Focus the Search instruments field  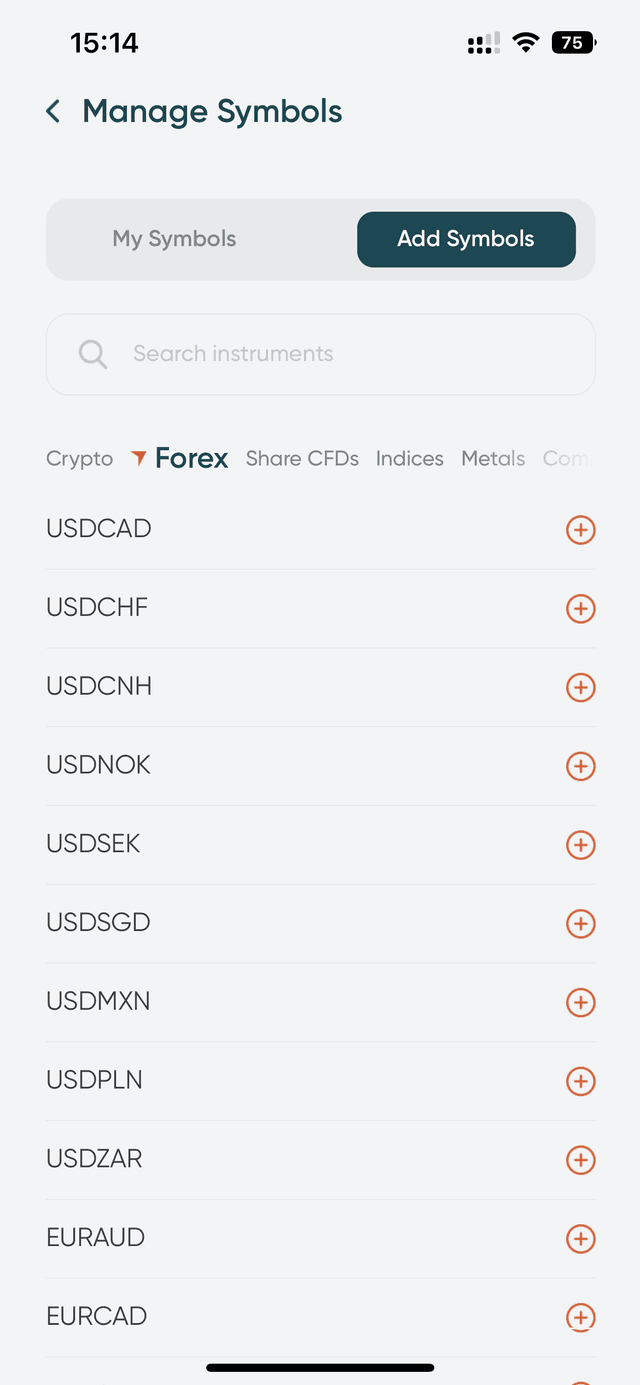click(x=340, y=354)
